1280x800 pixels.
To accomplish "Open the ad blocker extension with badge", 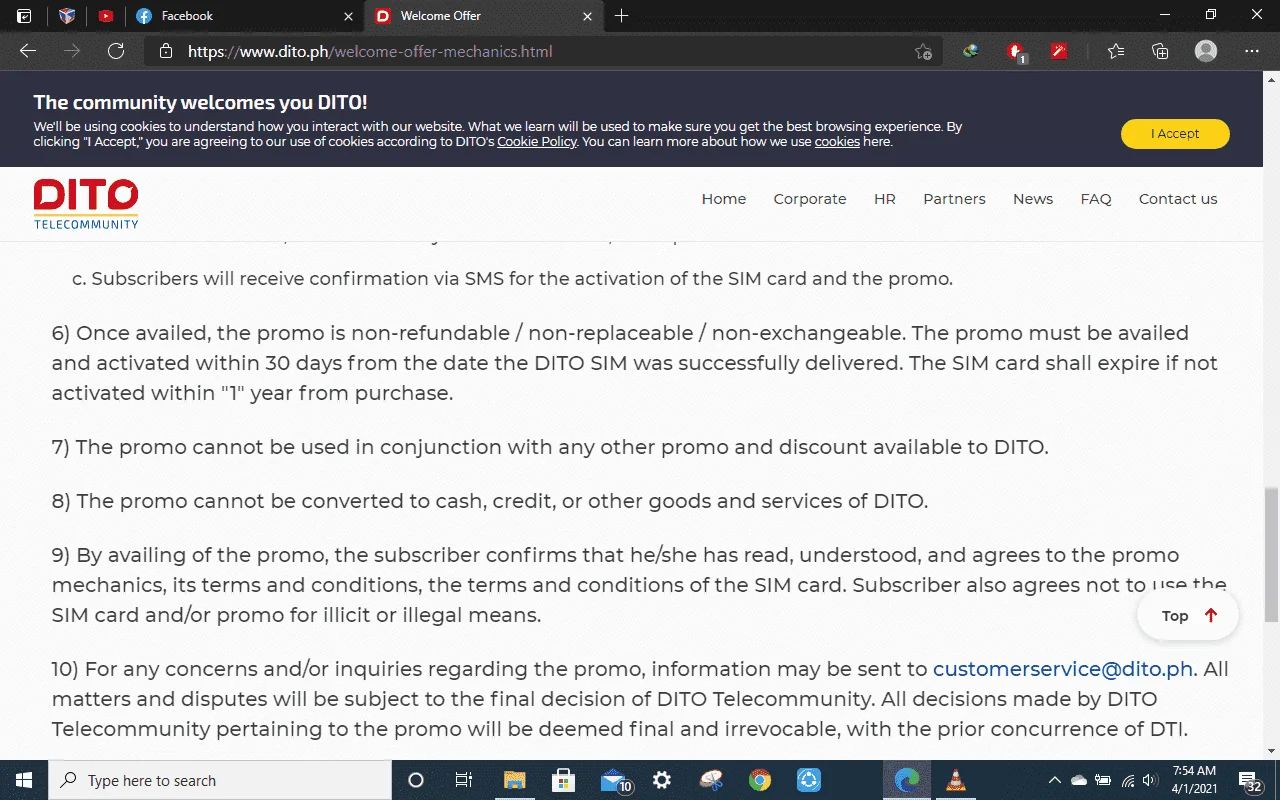I will [x=1016, y=52].
